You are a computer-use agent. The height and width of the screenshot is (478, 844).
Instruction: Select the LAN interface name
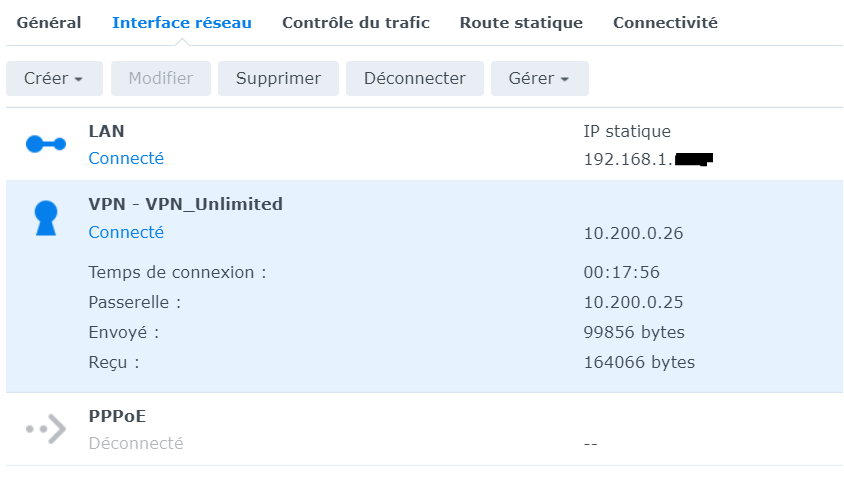coord(106,131)
